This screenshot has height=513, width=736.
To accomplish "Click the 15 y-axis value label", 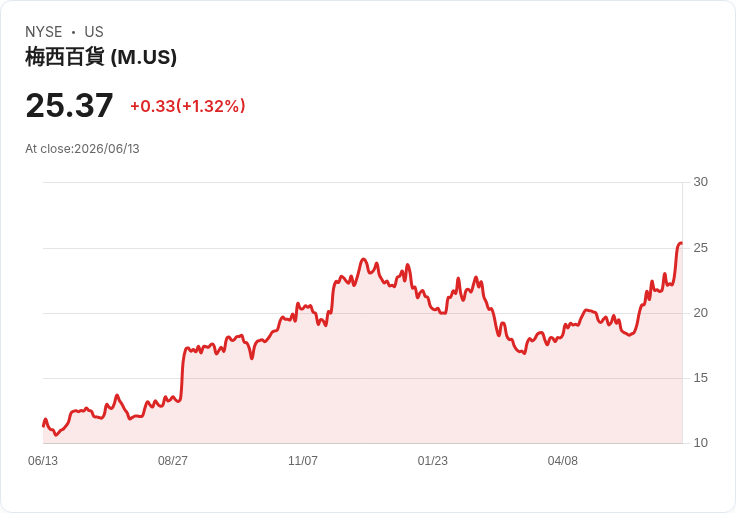I will click(x=700, y=378).
